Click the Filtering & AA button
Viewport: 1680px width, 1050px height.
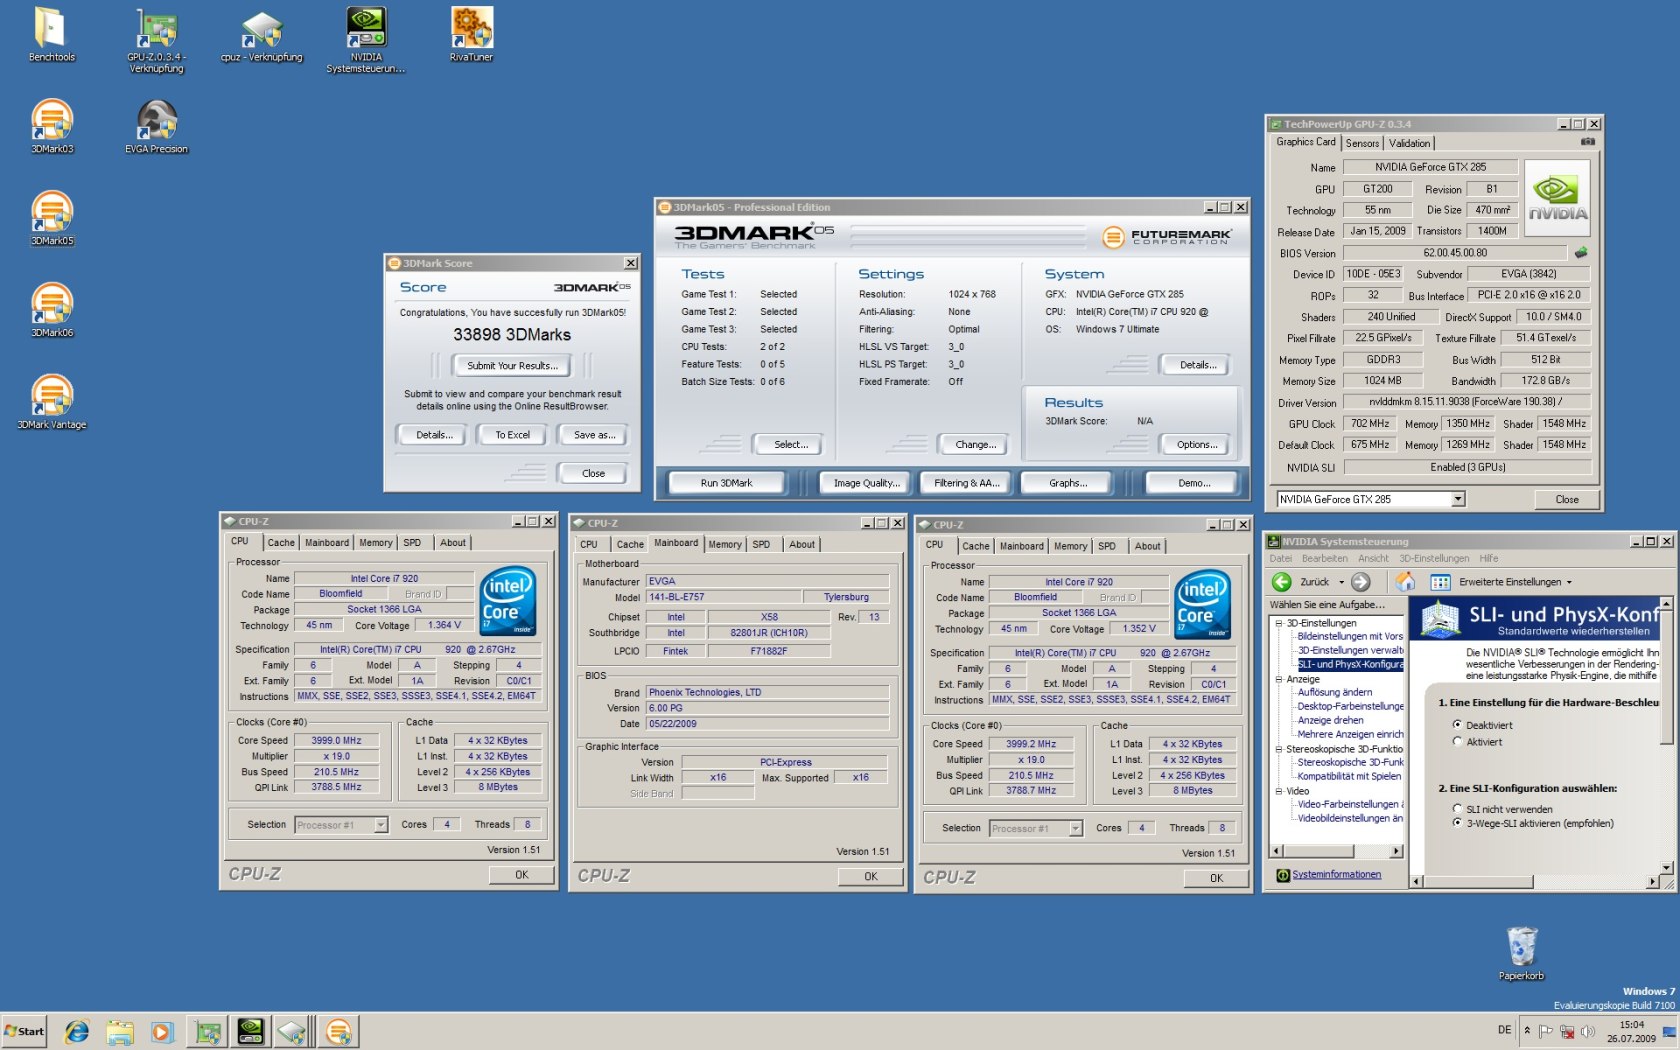point(966,483)
